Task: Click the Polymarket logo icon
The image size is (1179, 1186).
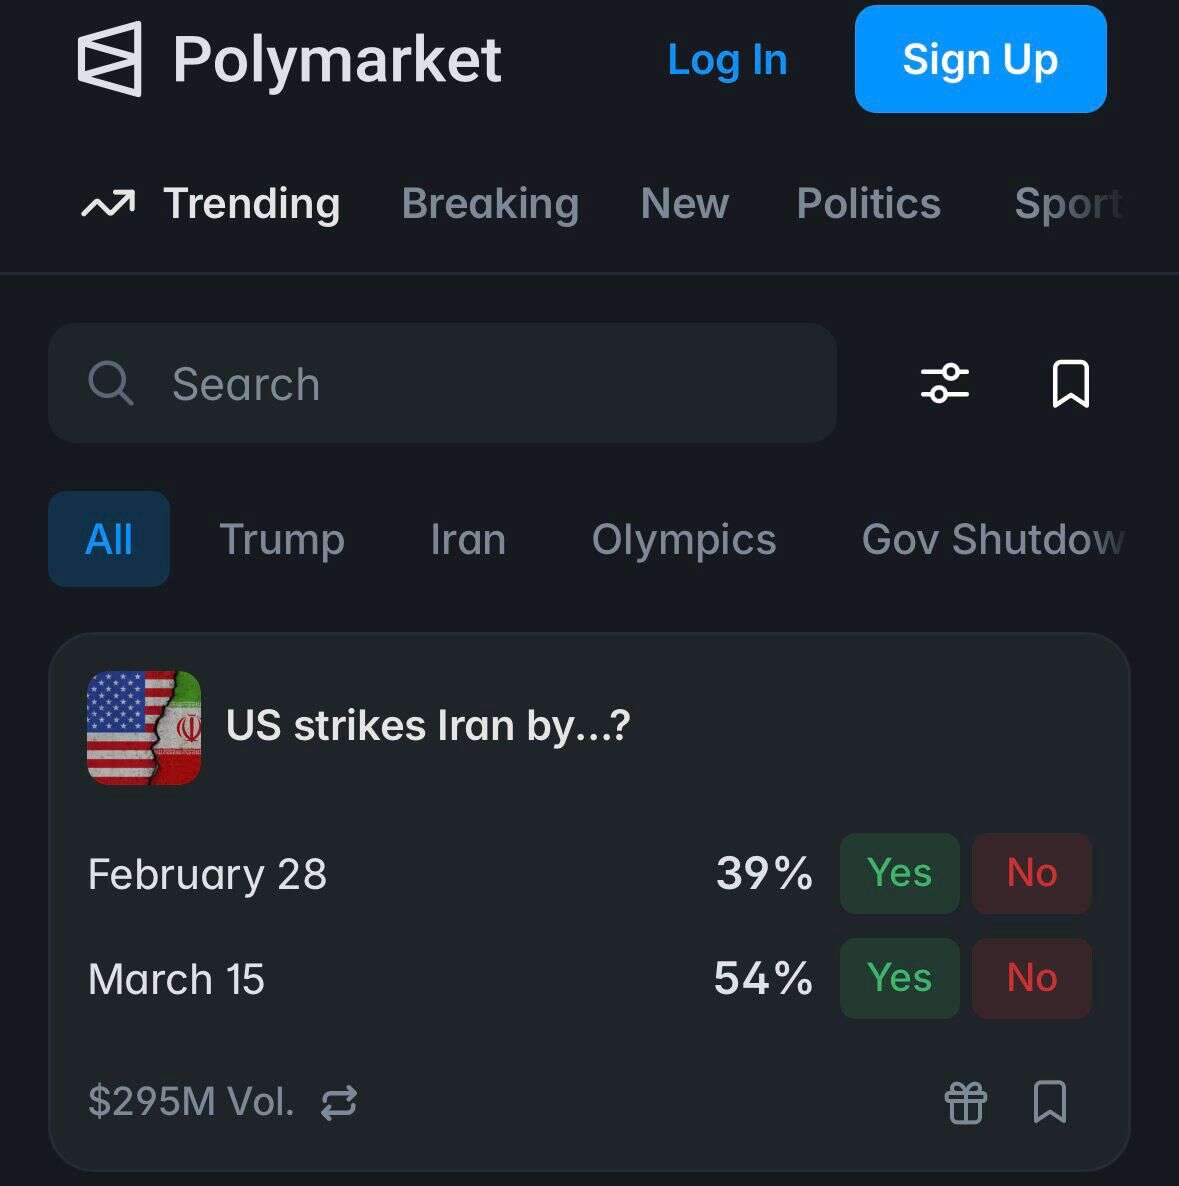Action: 109,60
